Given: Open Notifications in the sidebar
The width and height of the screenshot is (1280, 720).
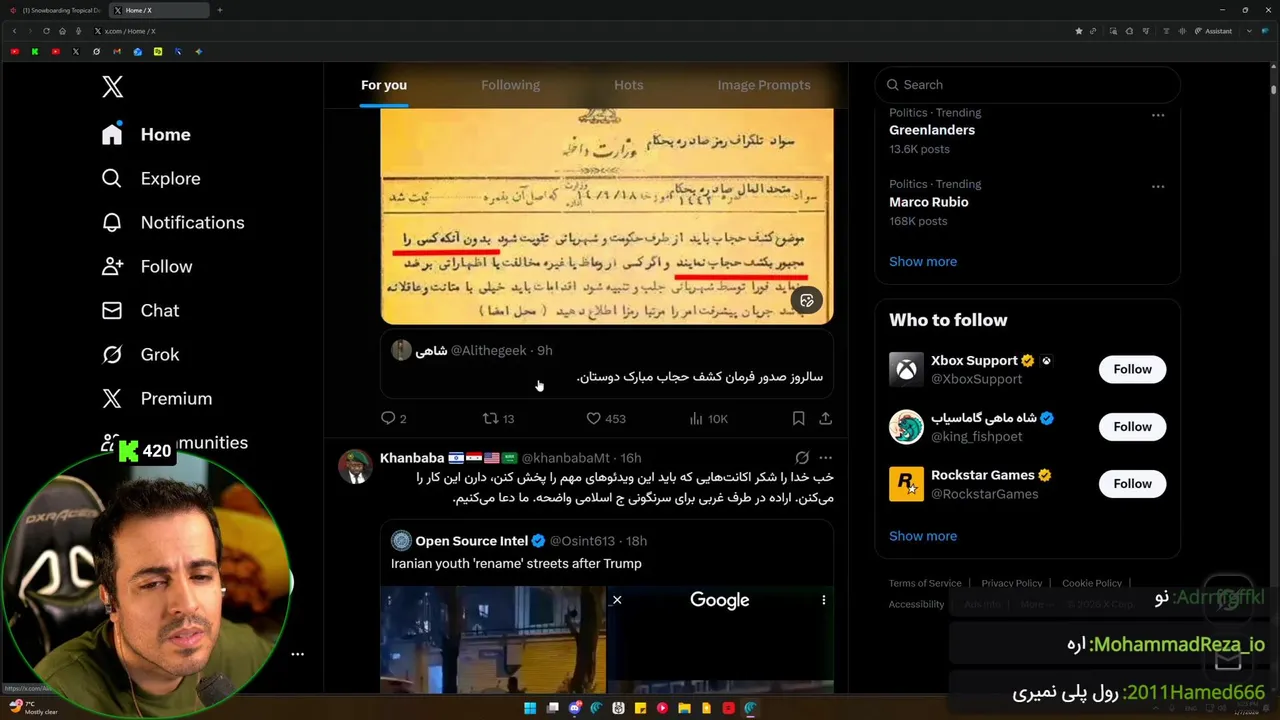Looking at the screenshot, I should click(173, 222).
